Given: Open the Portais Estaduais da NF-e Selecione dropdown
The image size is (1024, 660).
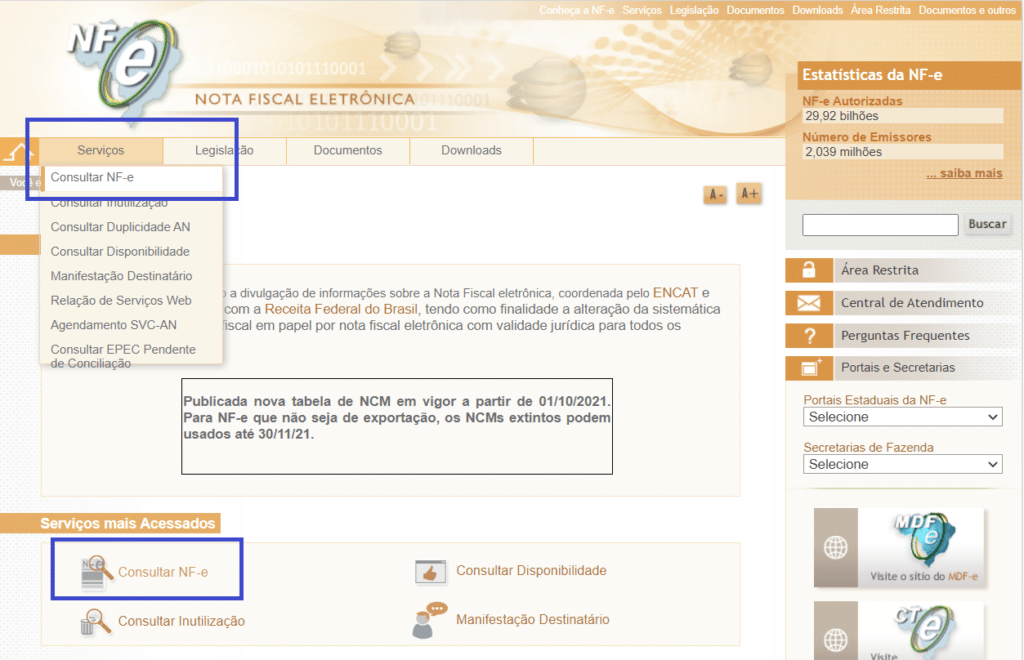Looking at the screenshot, I should coord(901,416).
